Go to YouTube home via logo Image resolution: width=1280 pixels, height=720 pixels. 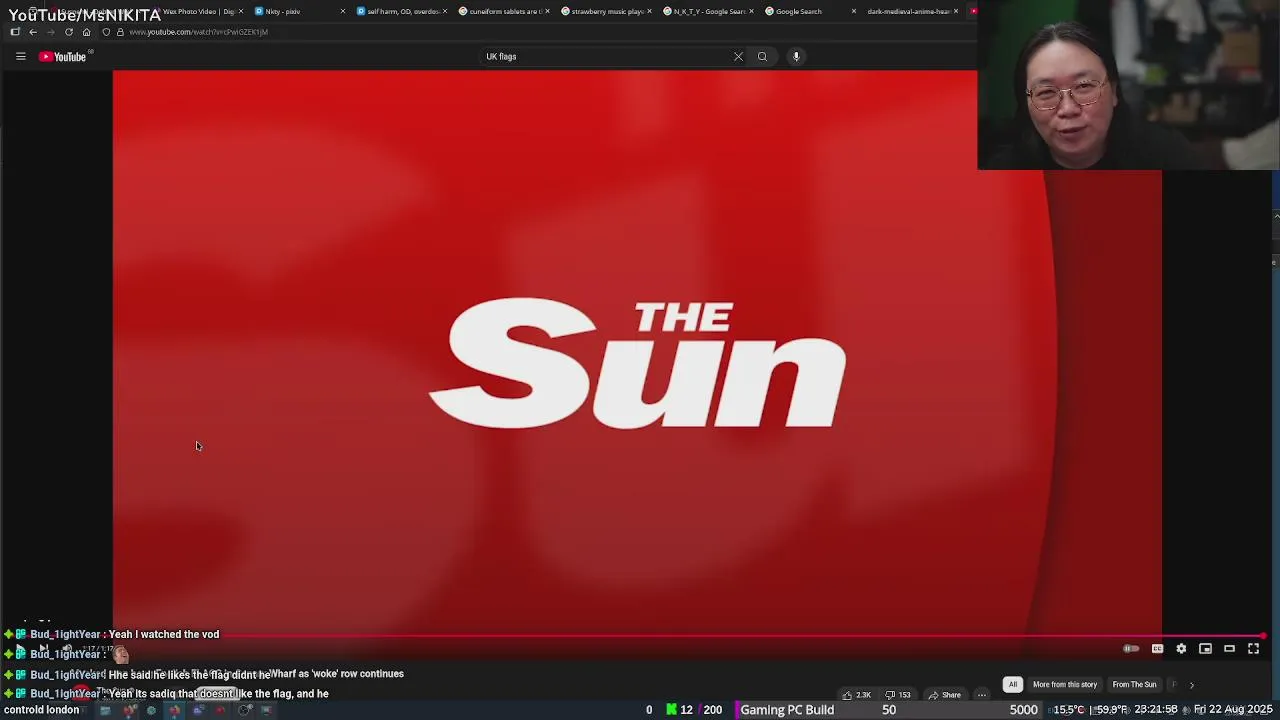pyautogui.click(x=65, y=57)
